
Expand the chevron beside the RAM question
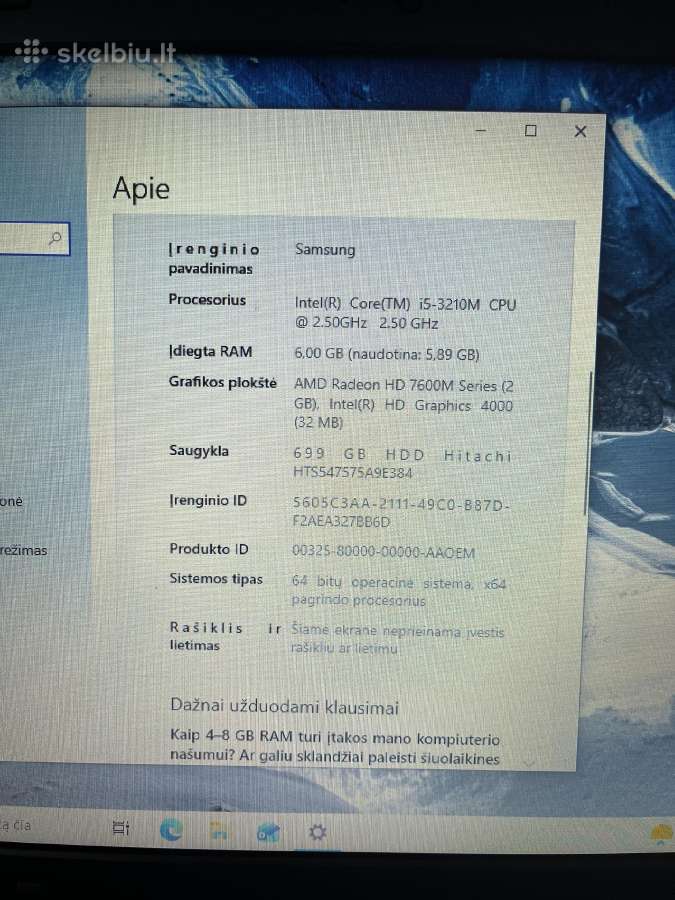pos(529,761)
